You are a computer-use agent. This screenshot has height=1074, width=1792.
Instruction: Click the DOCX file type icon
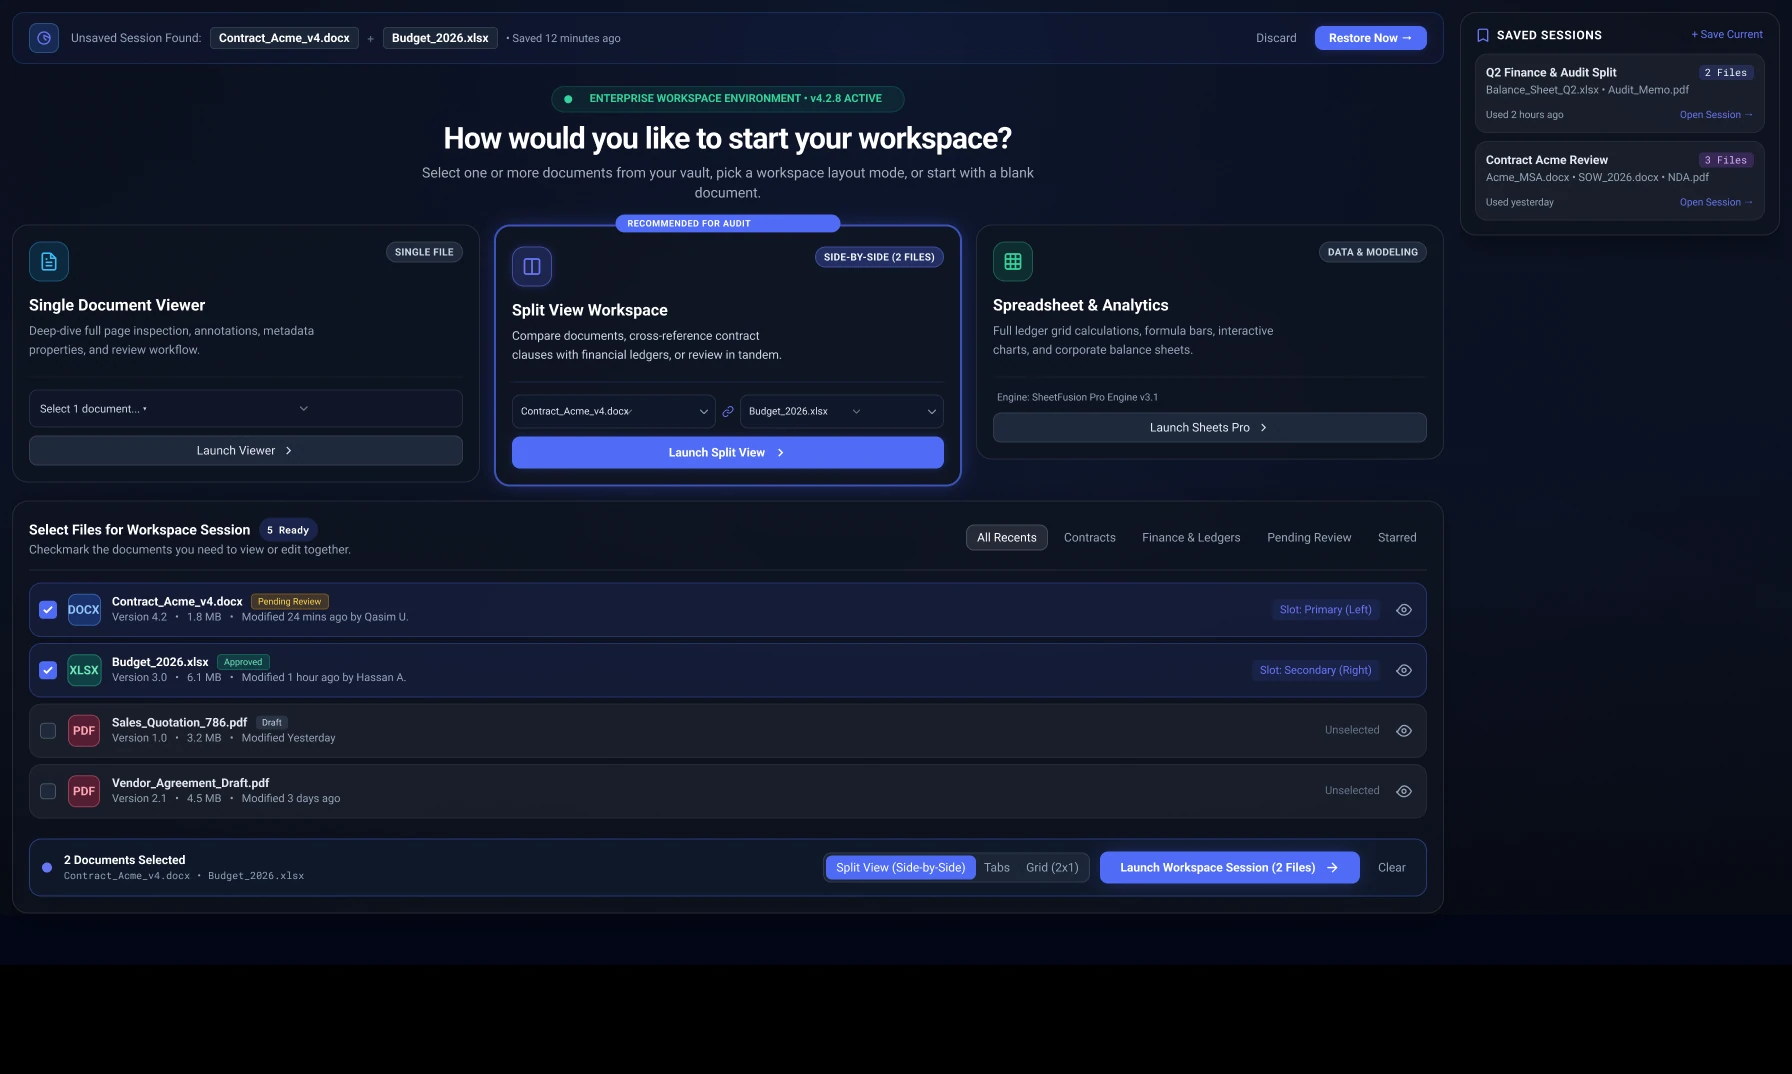click(84, 610)
